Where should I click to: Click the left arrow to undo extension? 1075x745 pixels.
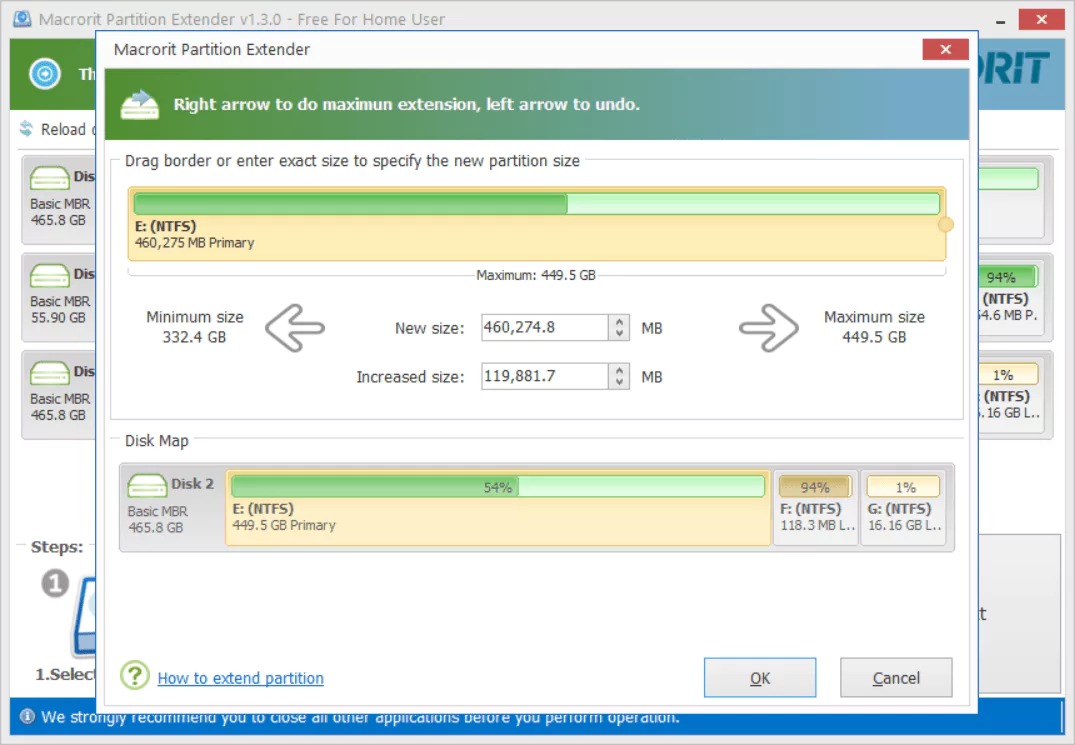pyautogui.click(x=295, y=328)
